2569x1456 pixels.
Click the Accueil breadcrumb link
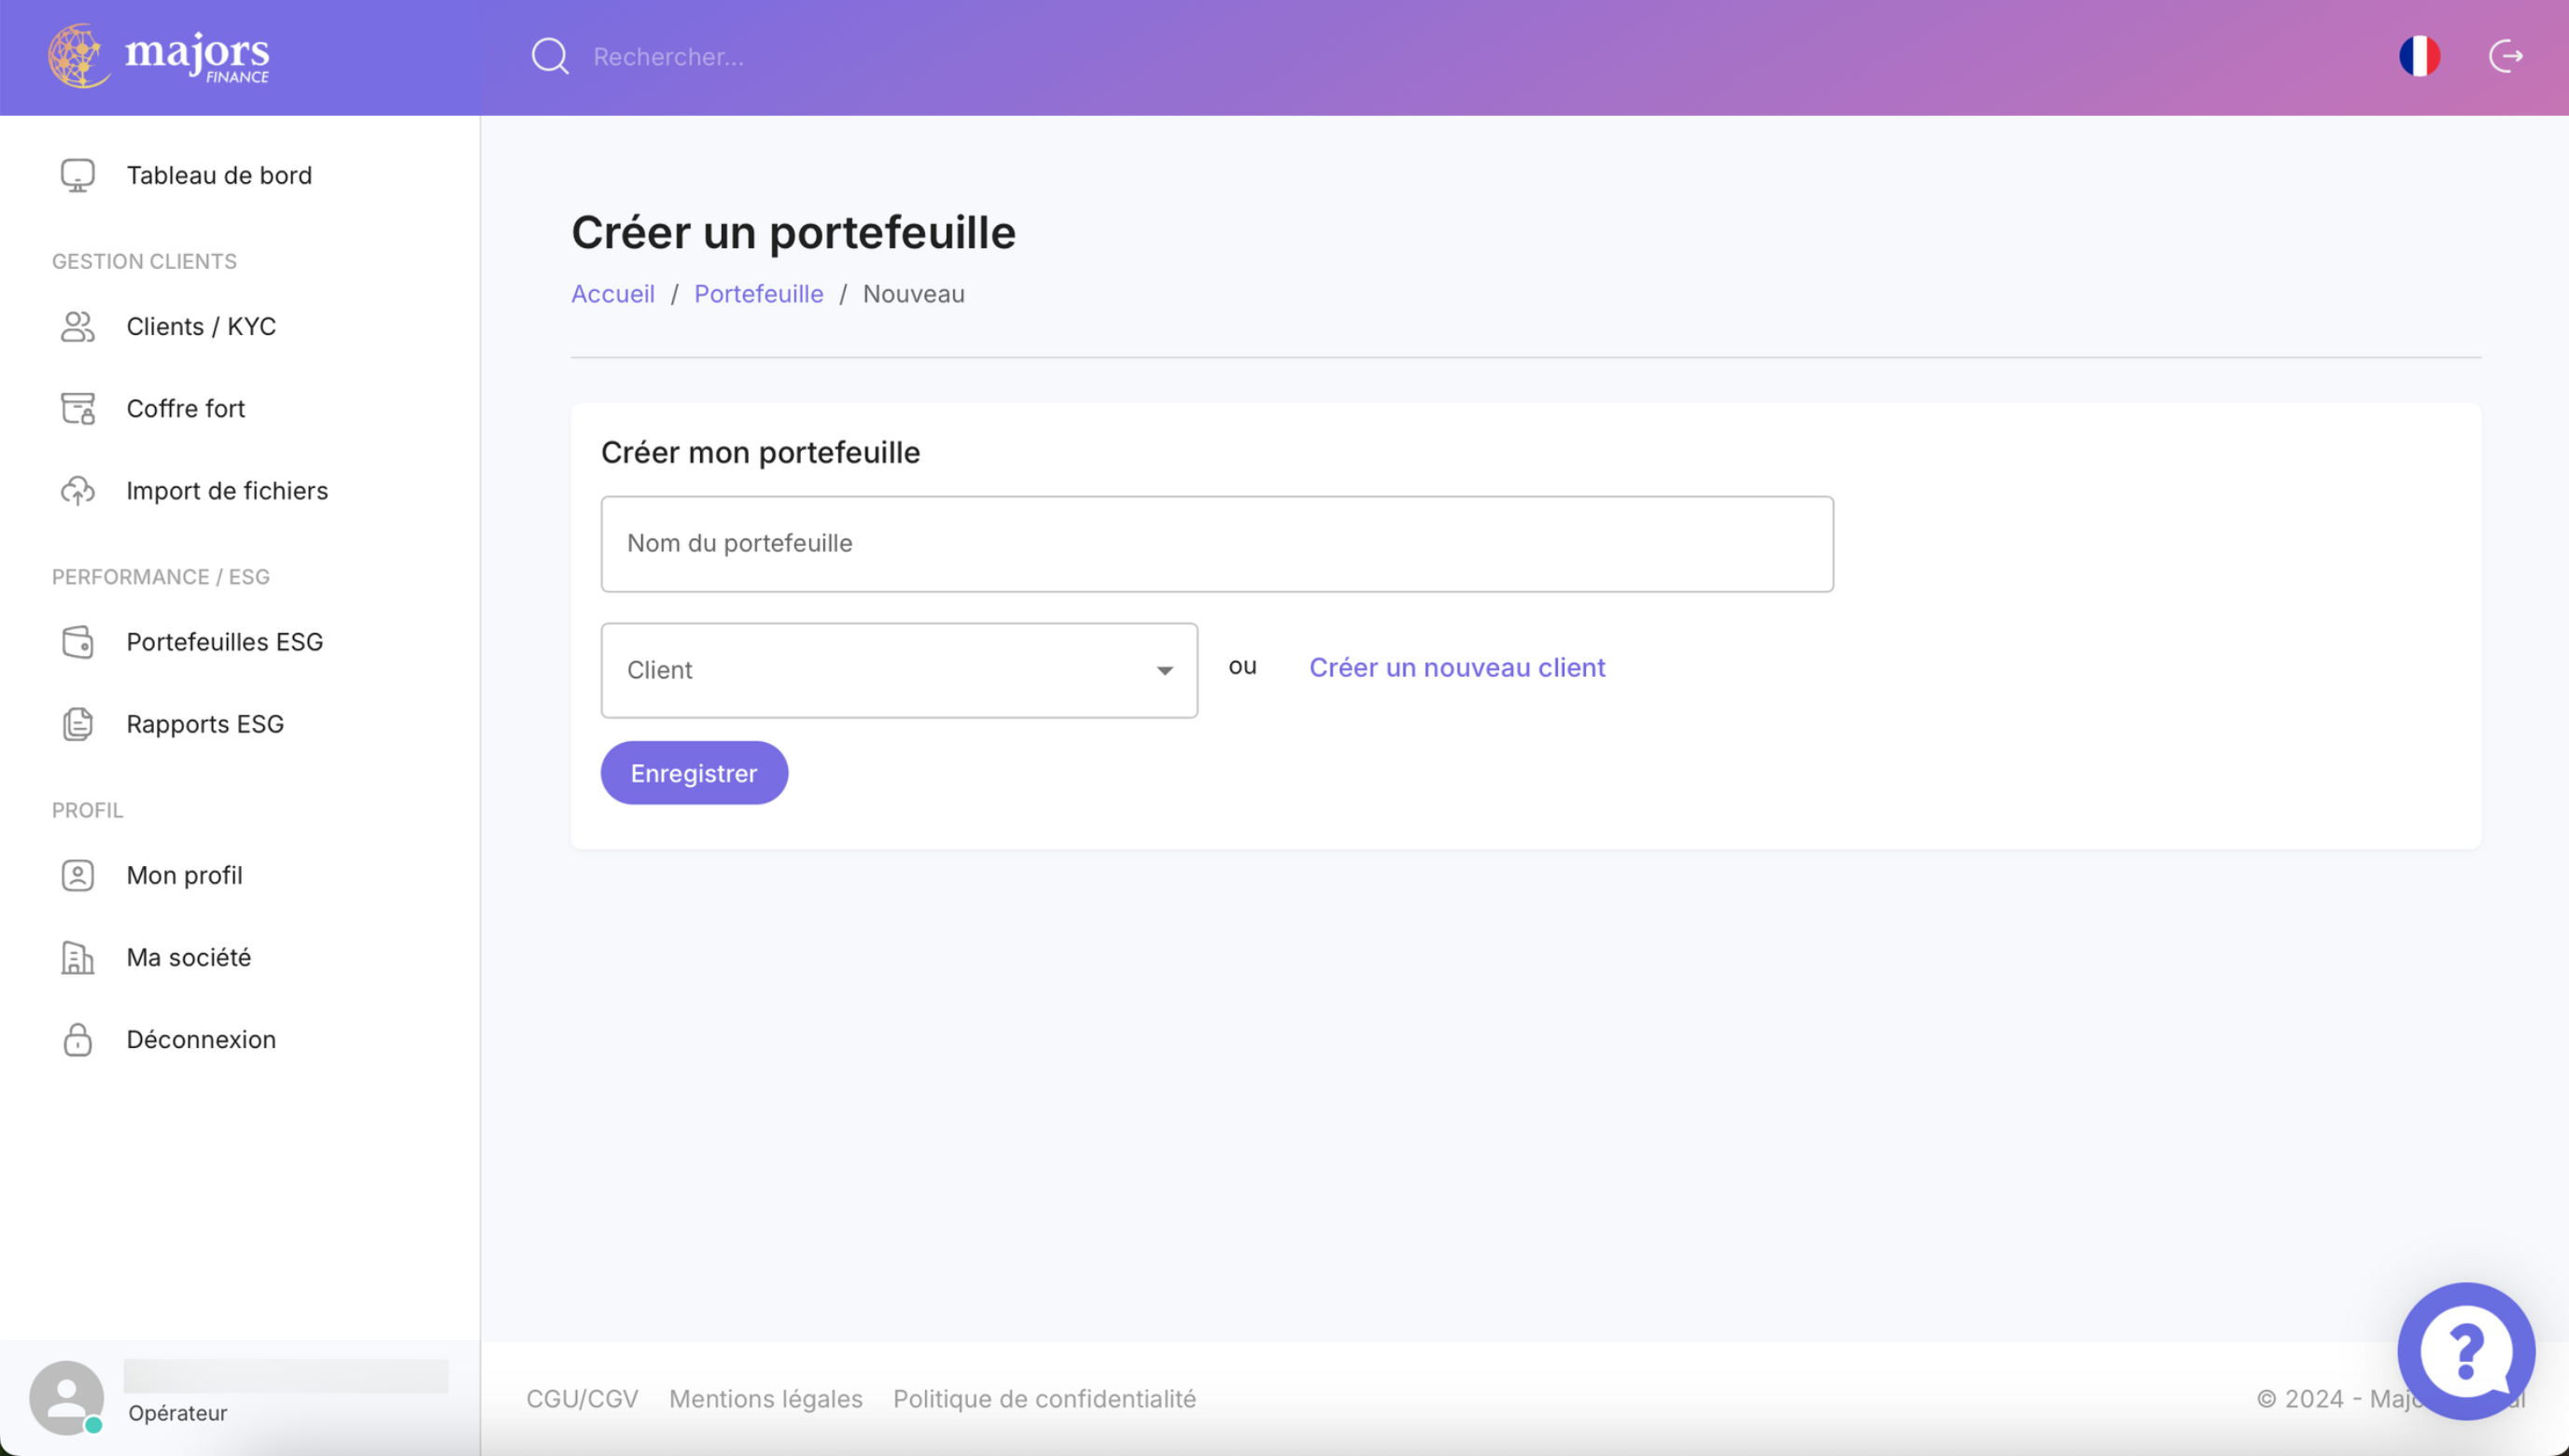point(612,294)
